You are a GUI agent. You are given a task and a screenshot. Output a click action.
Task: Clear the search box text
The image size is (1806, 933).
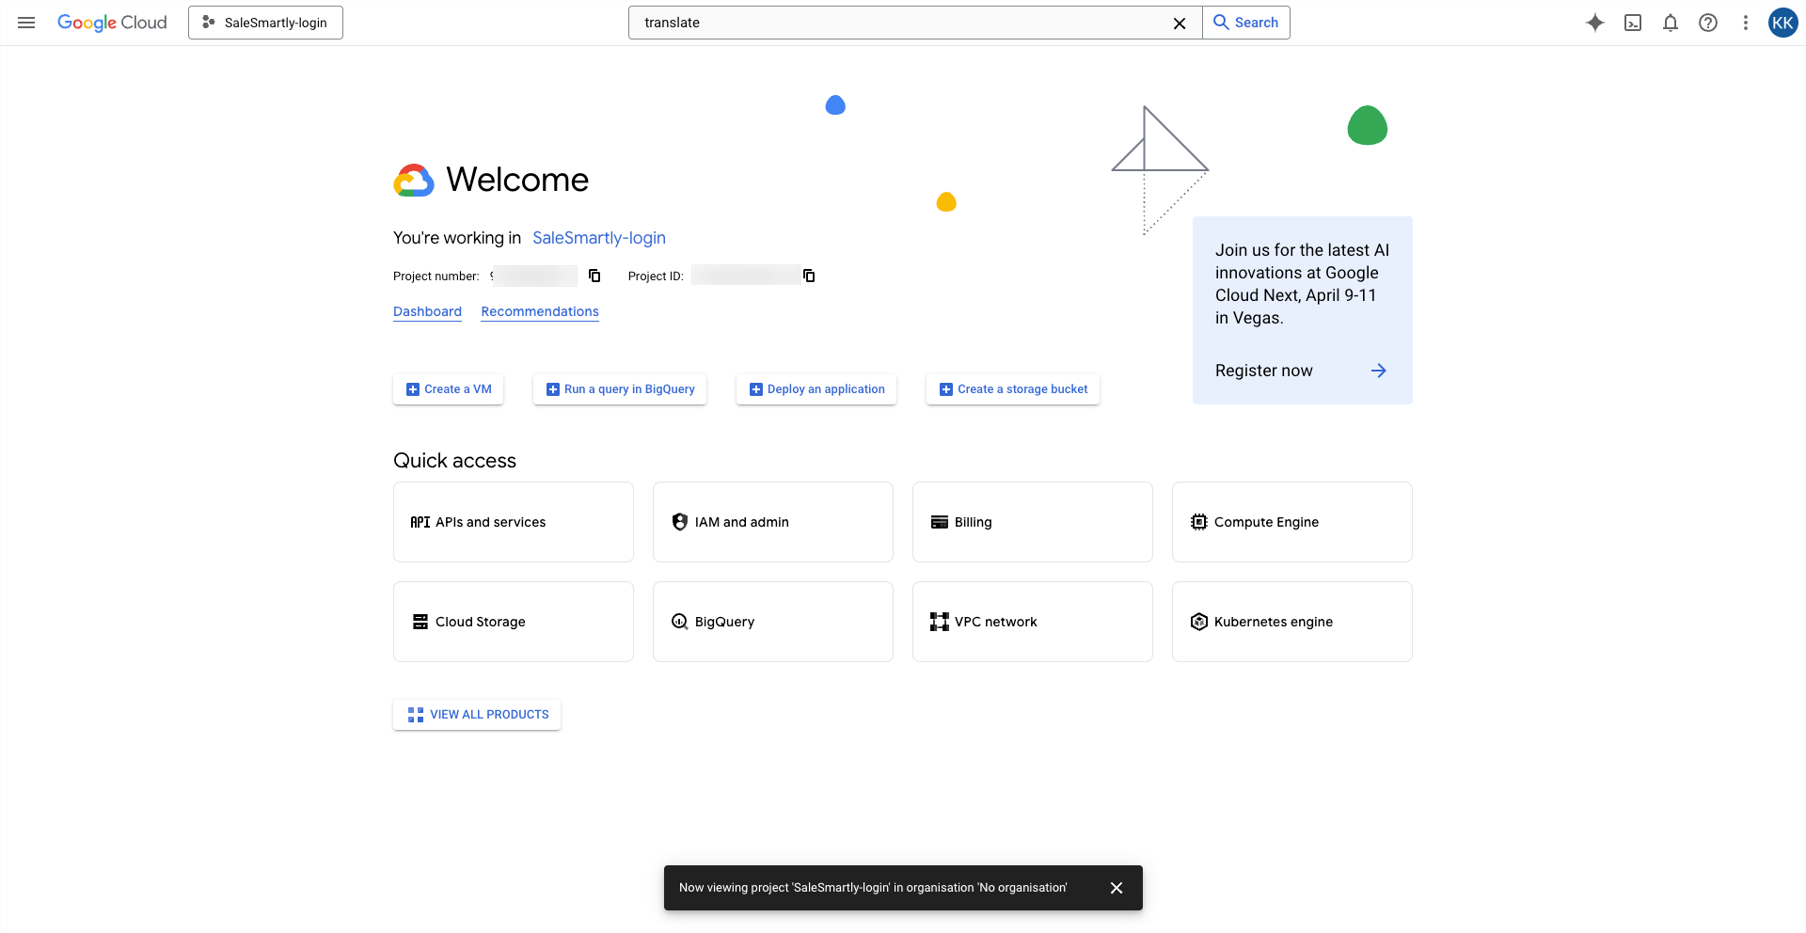point(1179,23)
